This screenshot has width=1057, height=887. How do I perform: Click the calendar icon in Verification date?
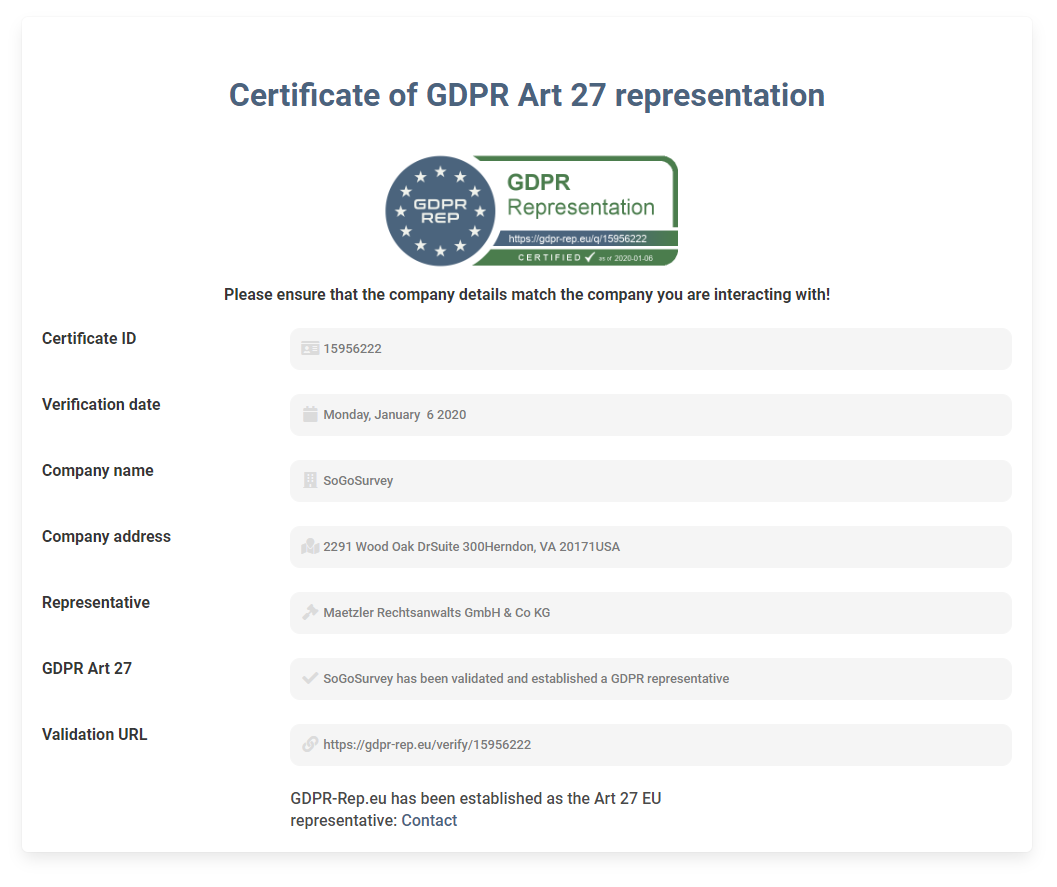pyautogui.click(x=310, y=415)
